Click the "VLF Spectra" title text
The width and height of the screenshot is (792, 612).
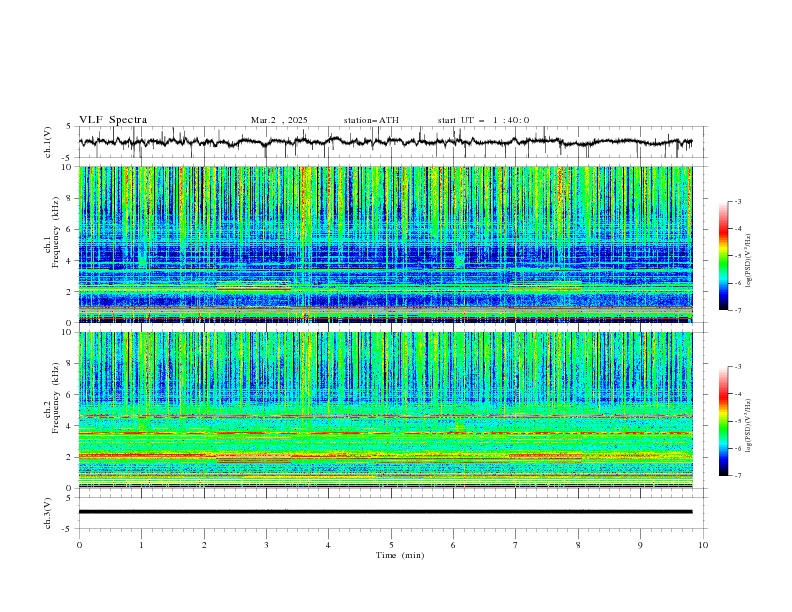[113, 120]
